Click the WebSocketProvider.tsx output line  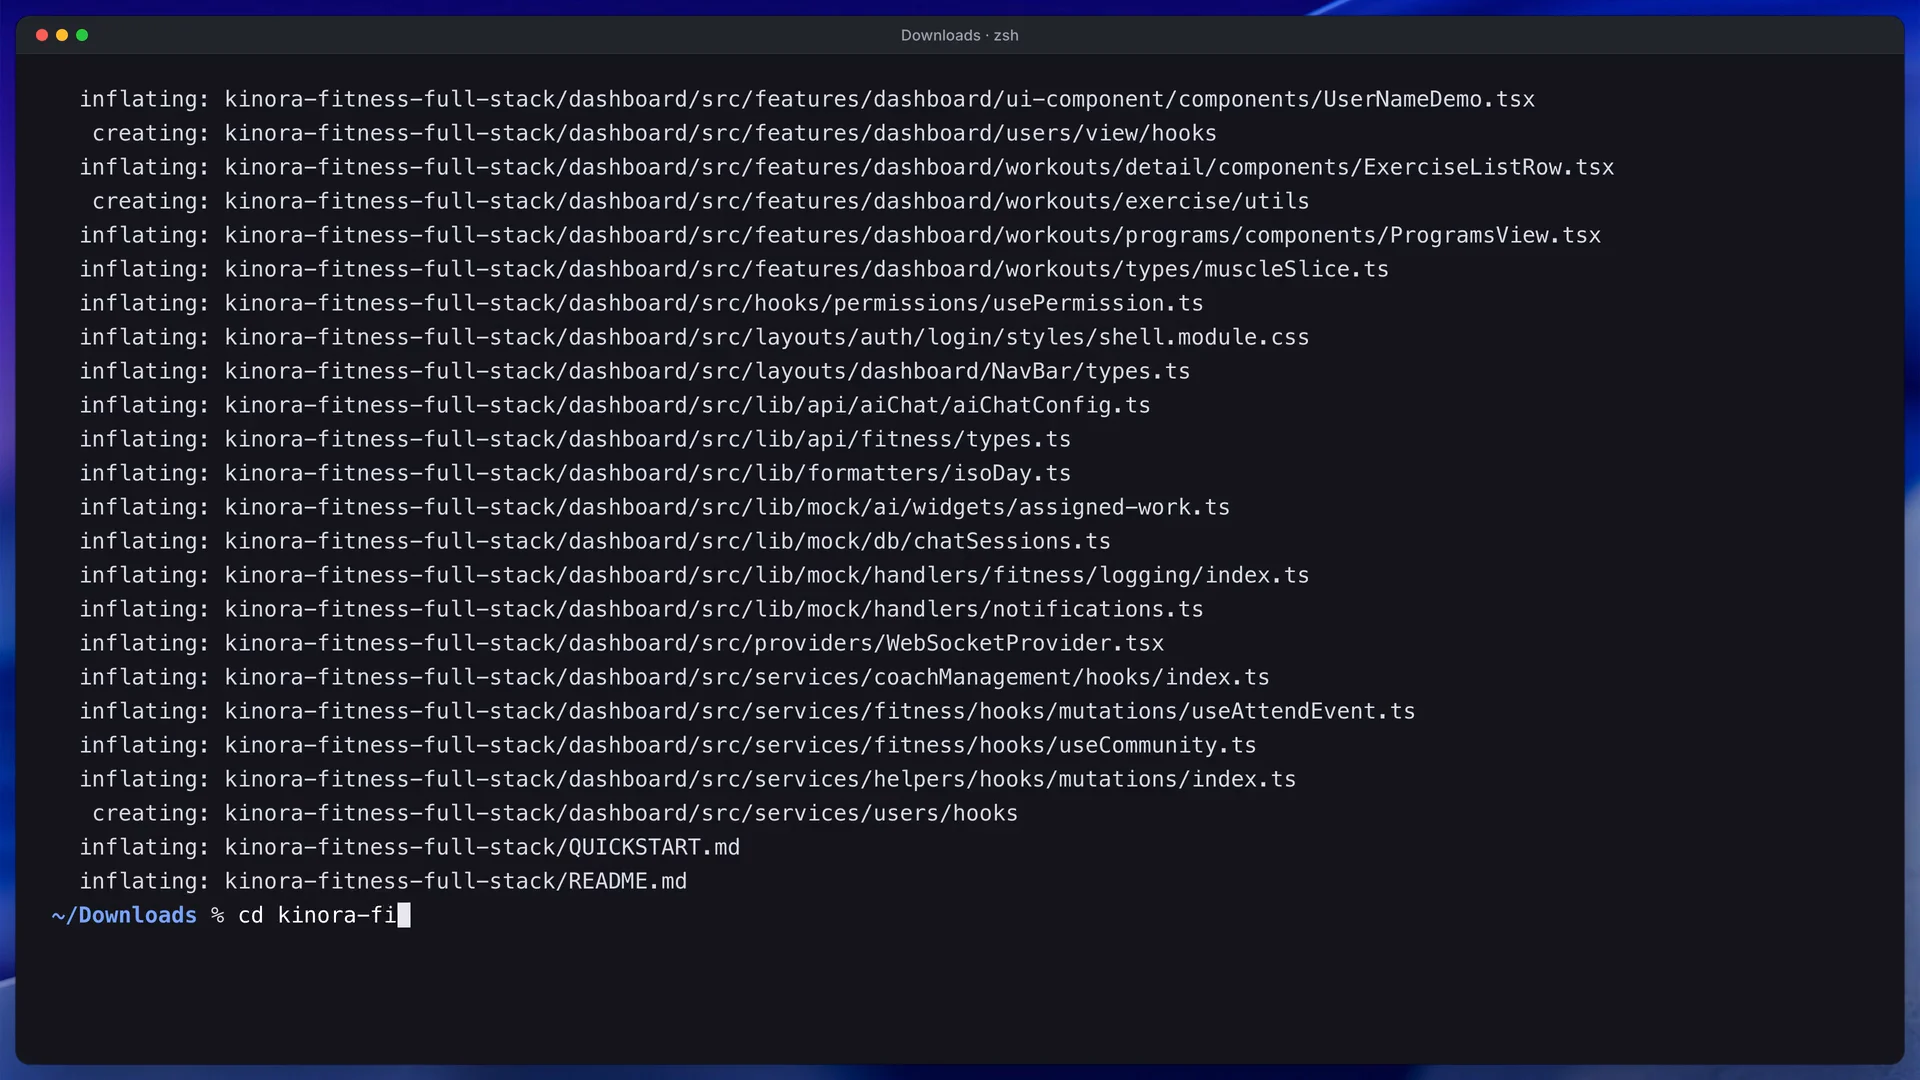tap(622, 643)
